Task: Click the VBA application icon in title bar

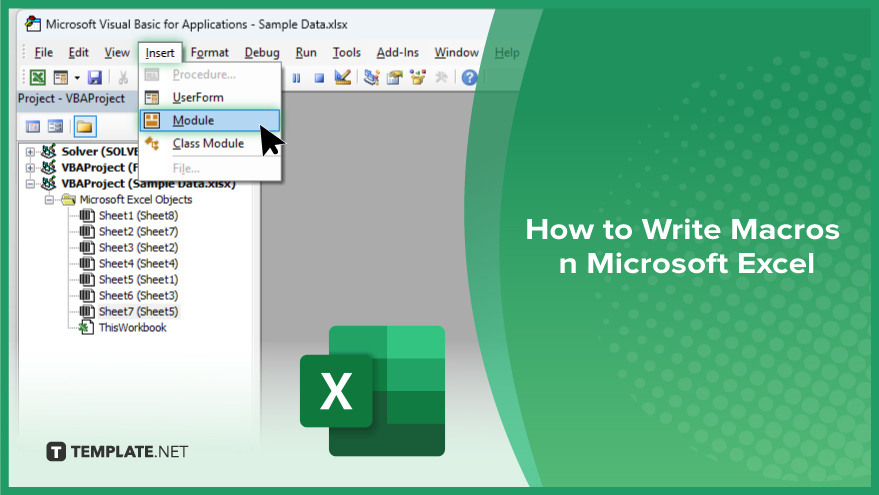Action: tap(33, 24)
